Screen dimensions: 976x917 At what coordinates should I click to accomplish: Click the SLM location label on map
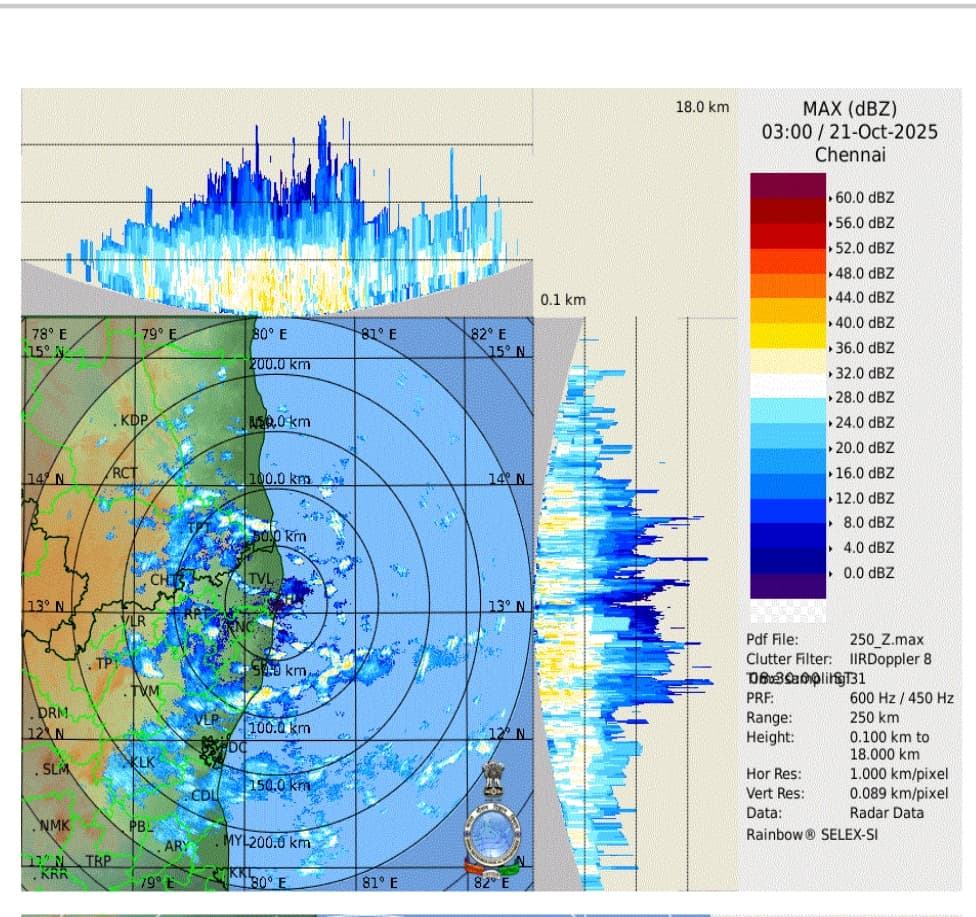[56, 769]
